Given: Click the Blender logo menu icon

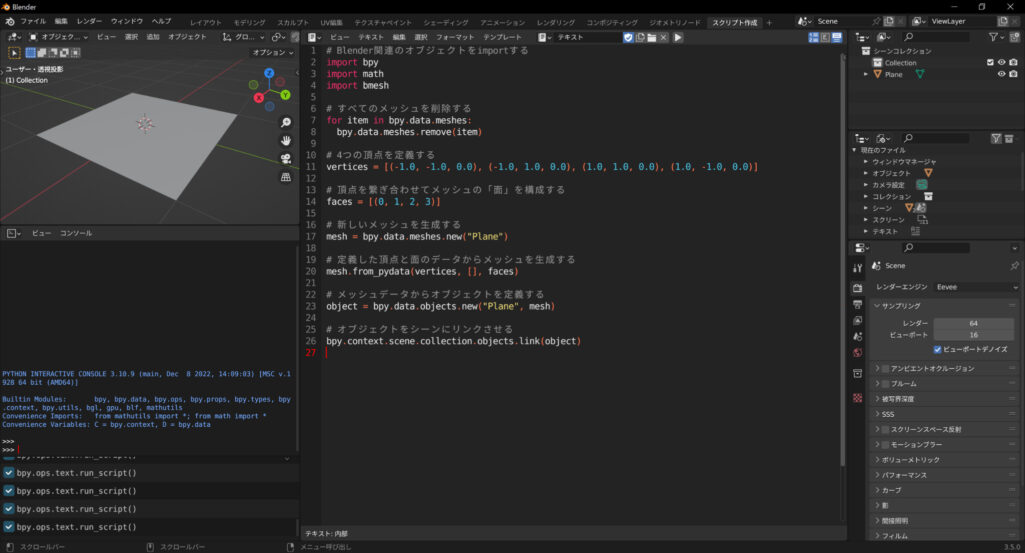Looking at the screenshot, I should pos(10,22).
